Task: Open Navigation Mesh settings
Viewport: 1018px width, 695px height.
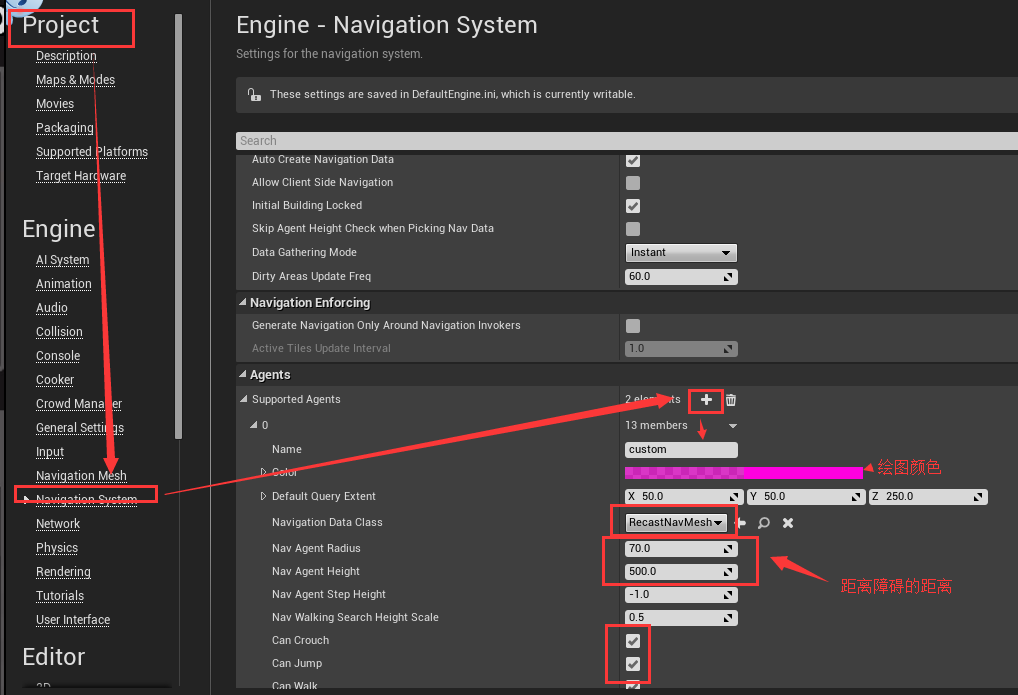Action: (81, 476)
